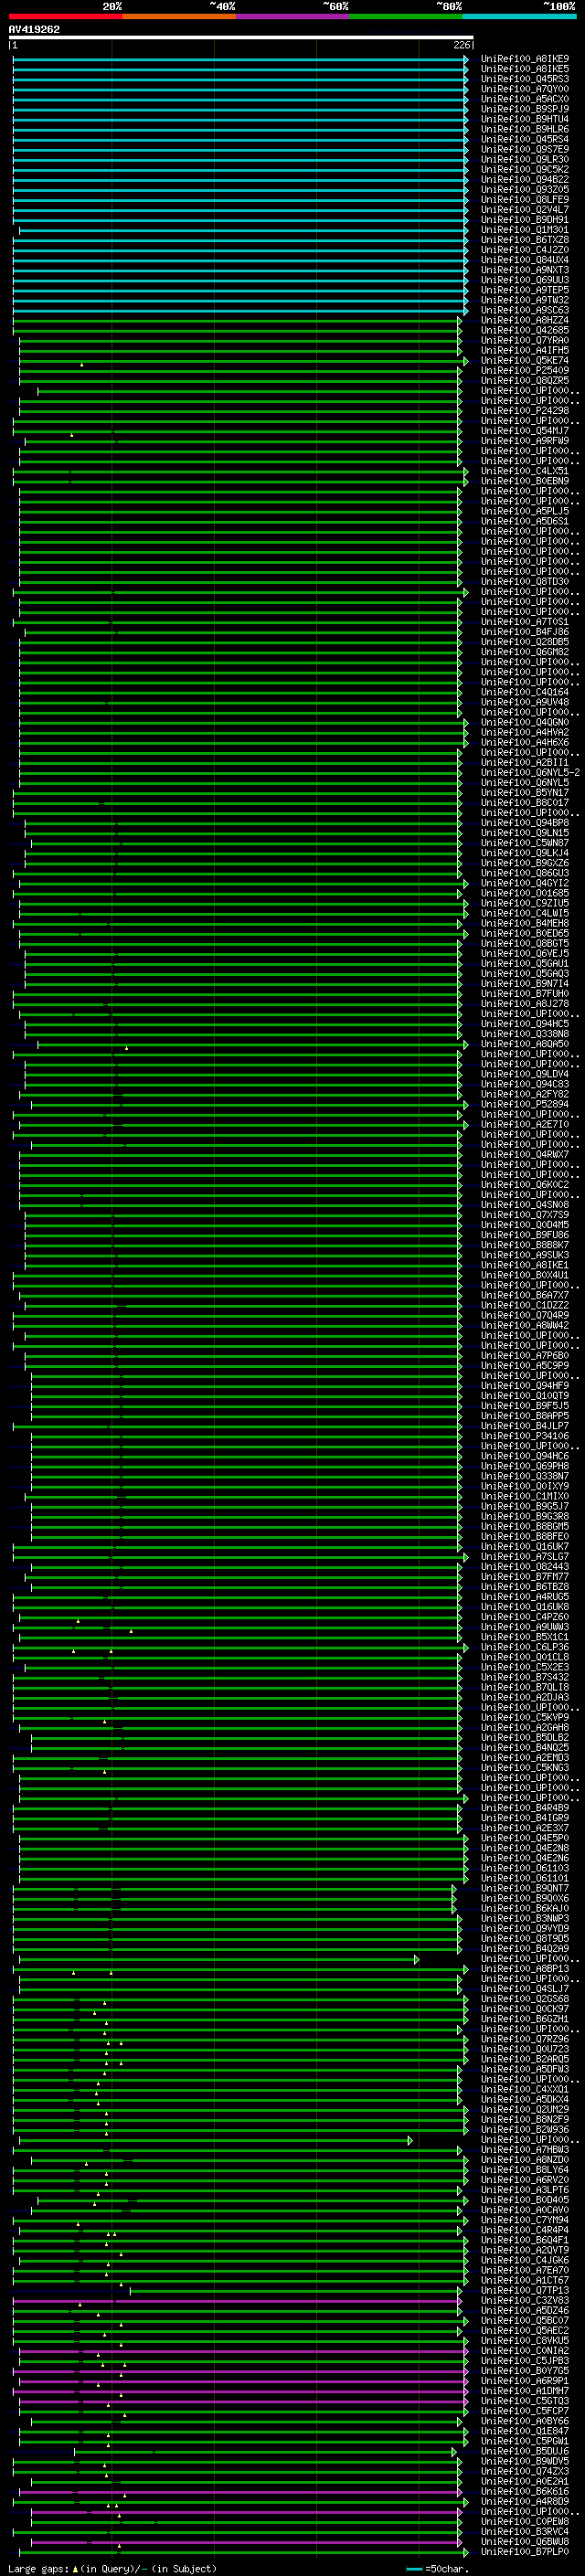
Task: Open the UniRef100_B9HTU4 hit label
Action: pyautogui.click(x=525, y=119)
